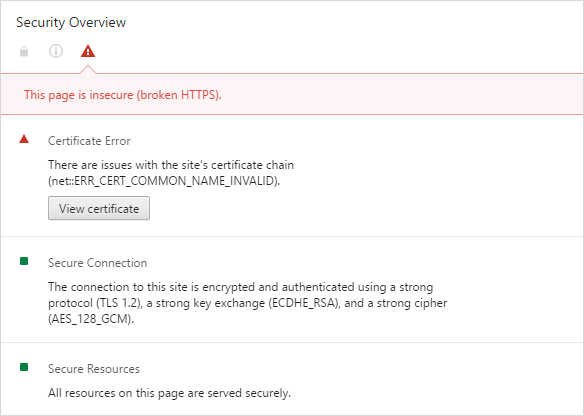The height and width of the screenshot is (416, 584).
Task: Click the AES_128_GCM cipher text
Action: pyautogui.click(x=91, y=319)
